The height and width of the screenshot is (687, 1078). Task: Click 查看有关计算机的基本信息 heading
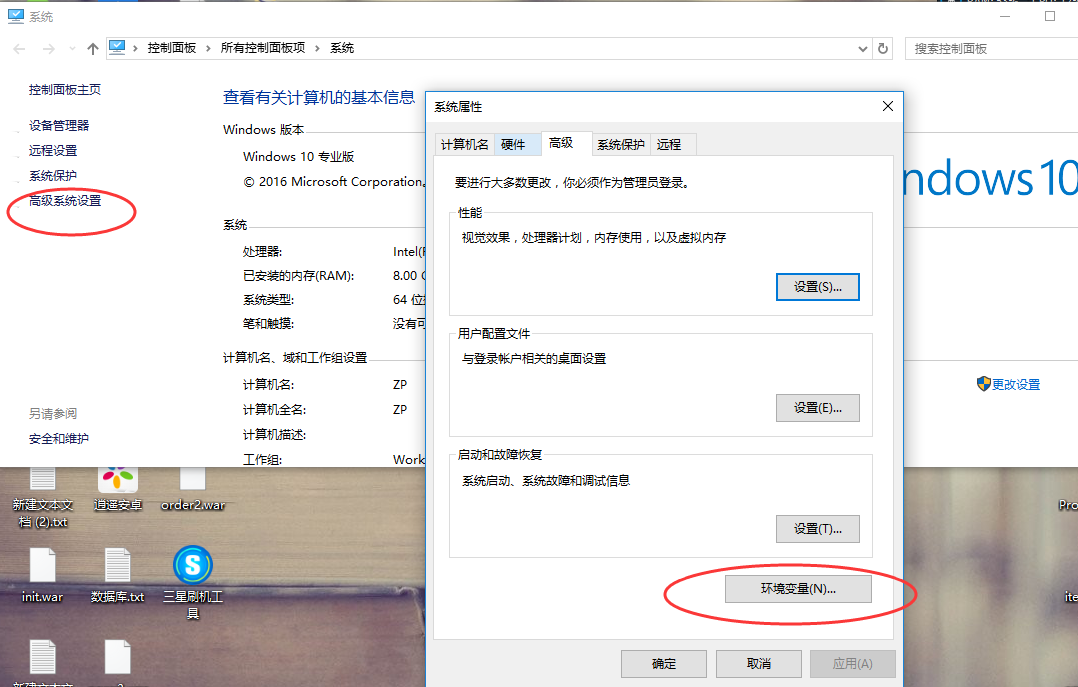click(319, 98)
